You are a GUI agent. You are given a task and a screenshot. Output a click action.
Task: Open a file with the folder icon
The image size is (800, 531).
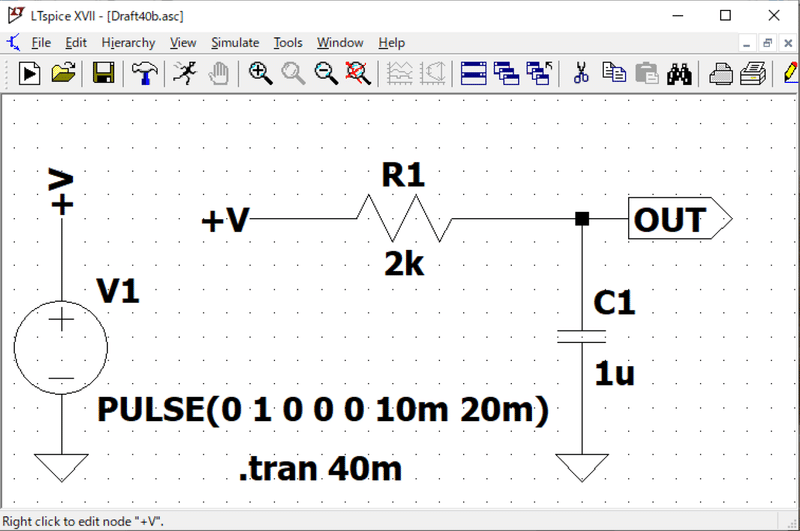pyautogui.click(x=63, y=74)
